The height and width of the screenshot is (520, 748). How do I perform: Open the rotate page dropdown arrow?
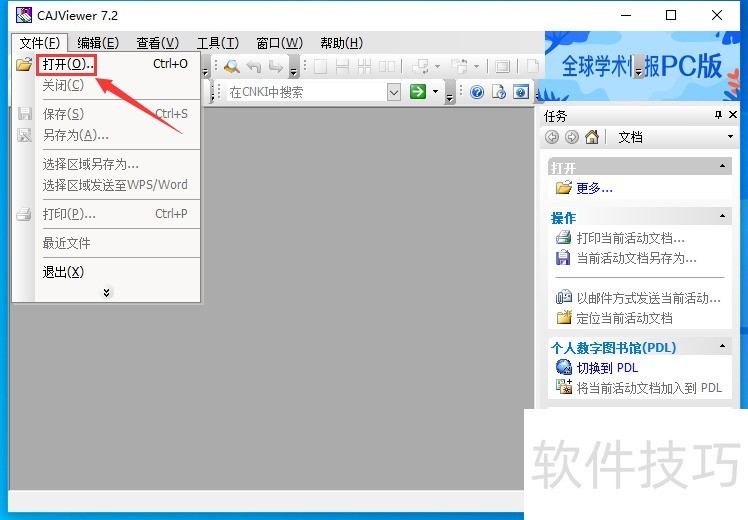point(437,66)
